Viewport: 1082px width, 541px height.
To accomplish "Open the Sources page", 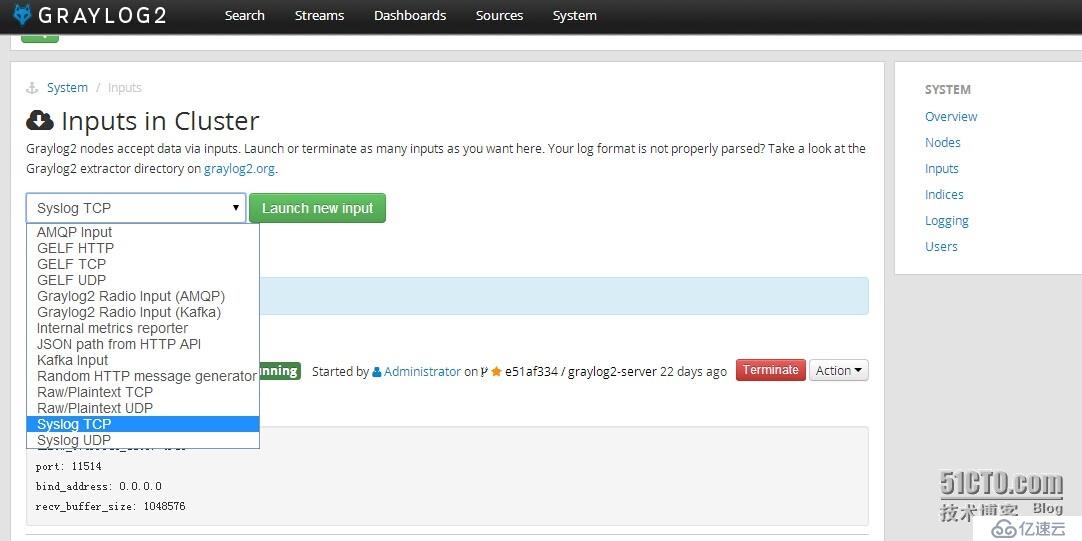I will pyautogui.click(x=499, y=15).
